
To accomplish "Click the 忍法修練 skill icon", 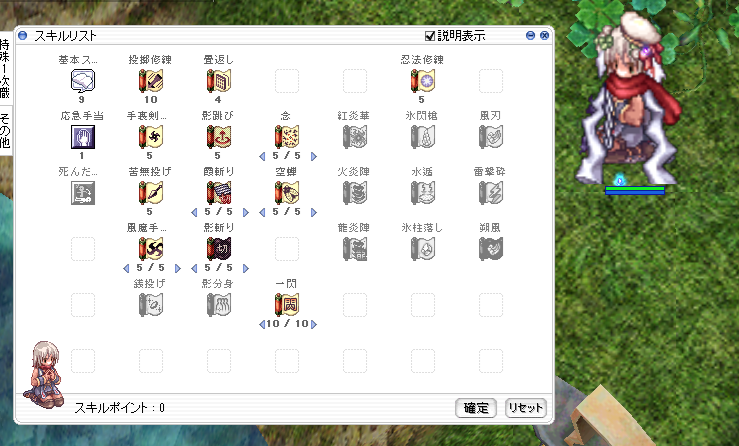I will point(422,81).
